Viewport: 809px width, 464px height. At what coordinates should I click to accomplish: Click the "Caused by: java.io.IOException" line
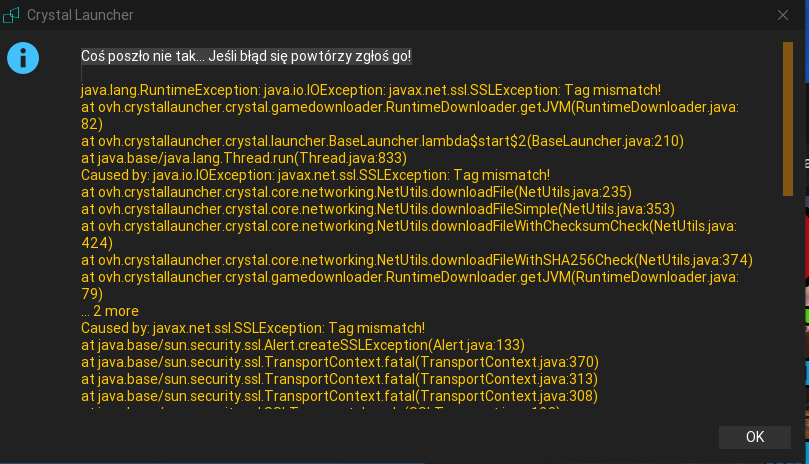pyautogui.click(x=322, y=175)
